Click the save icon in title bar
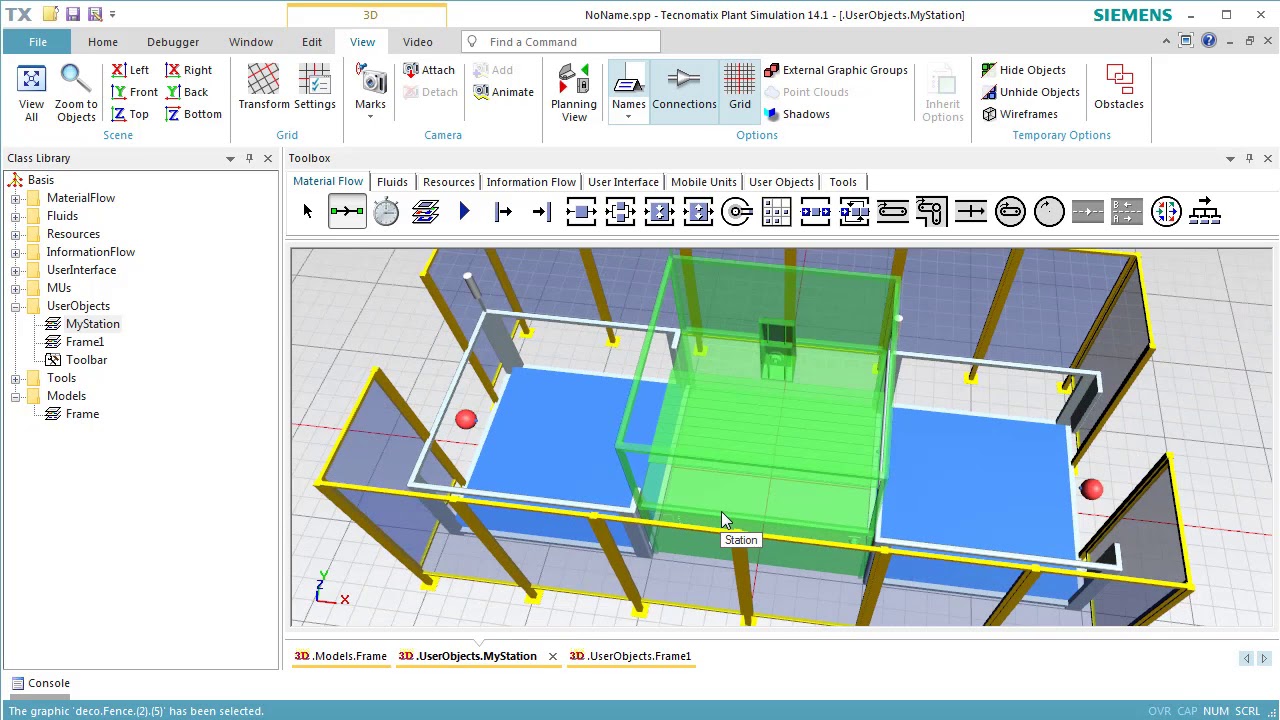This screenshot has height=720, width=1280. [x=72, y=15]
